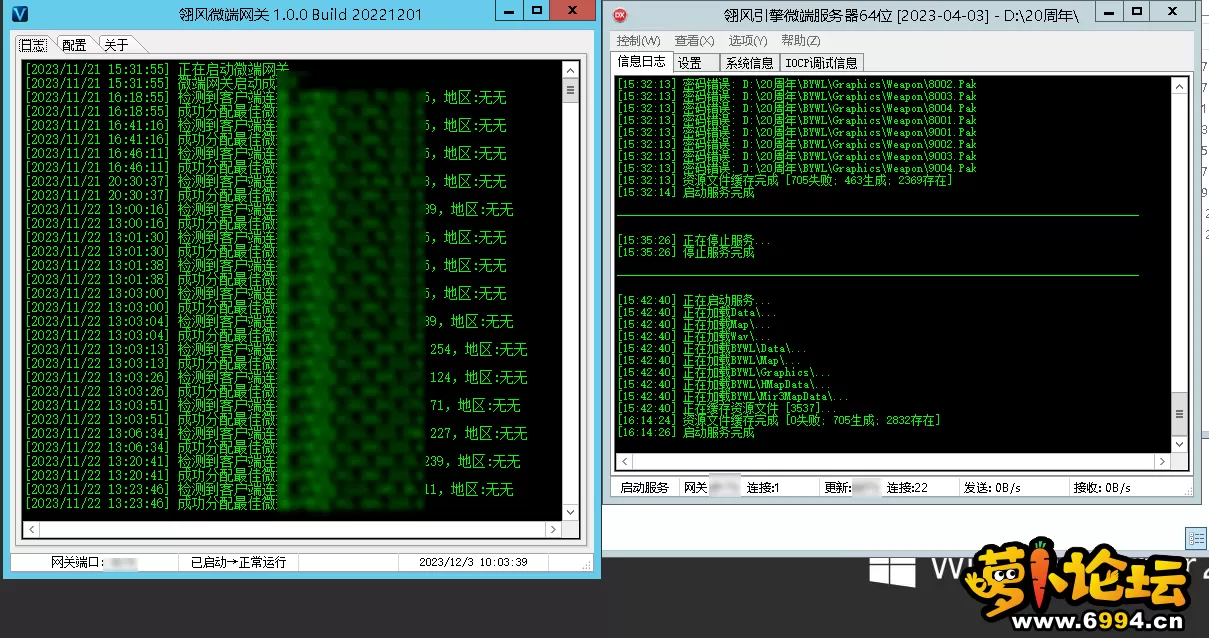1209x638 pixels.
Task: Click the 已启动→正常运行 status text
Action: 238,562
